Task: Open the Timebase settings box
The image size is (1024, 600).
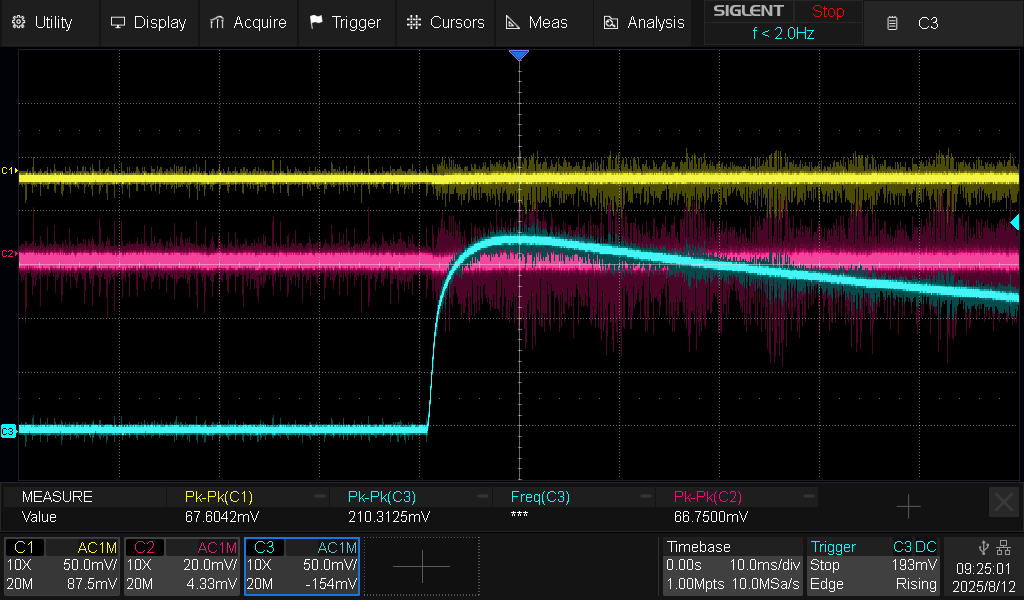Action: [x=733, y=566]
